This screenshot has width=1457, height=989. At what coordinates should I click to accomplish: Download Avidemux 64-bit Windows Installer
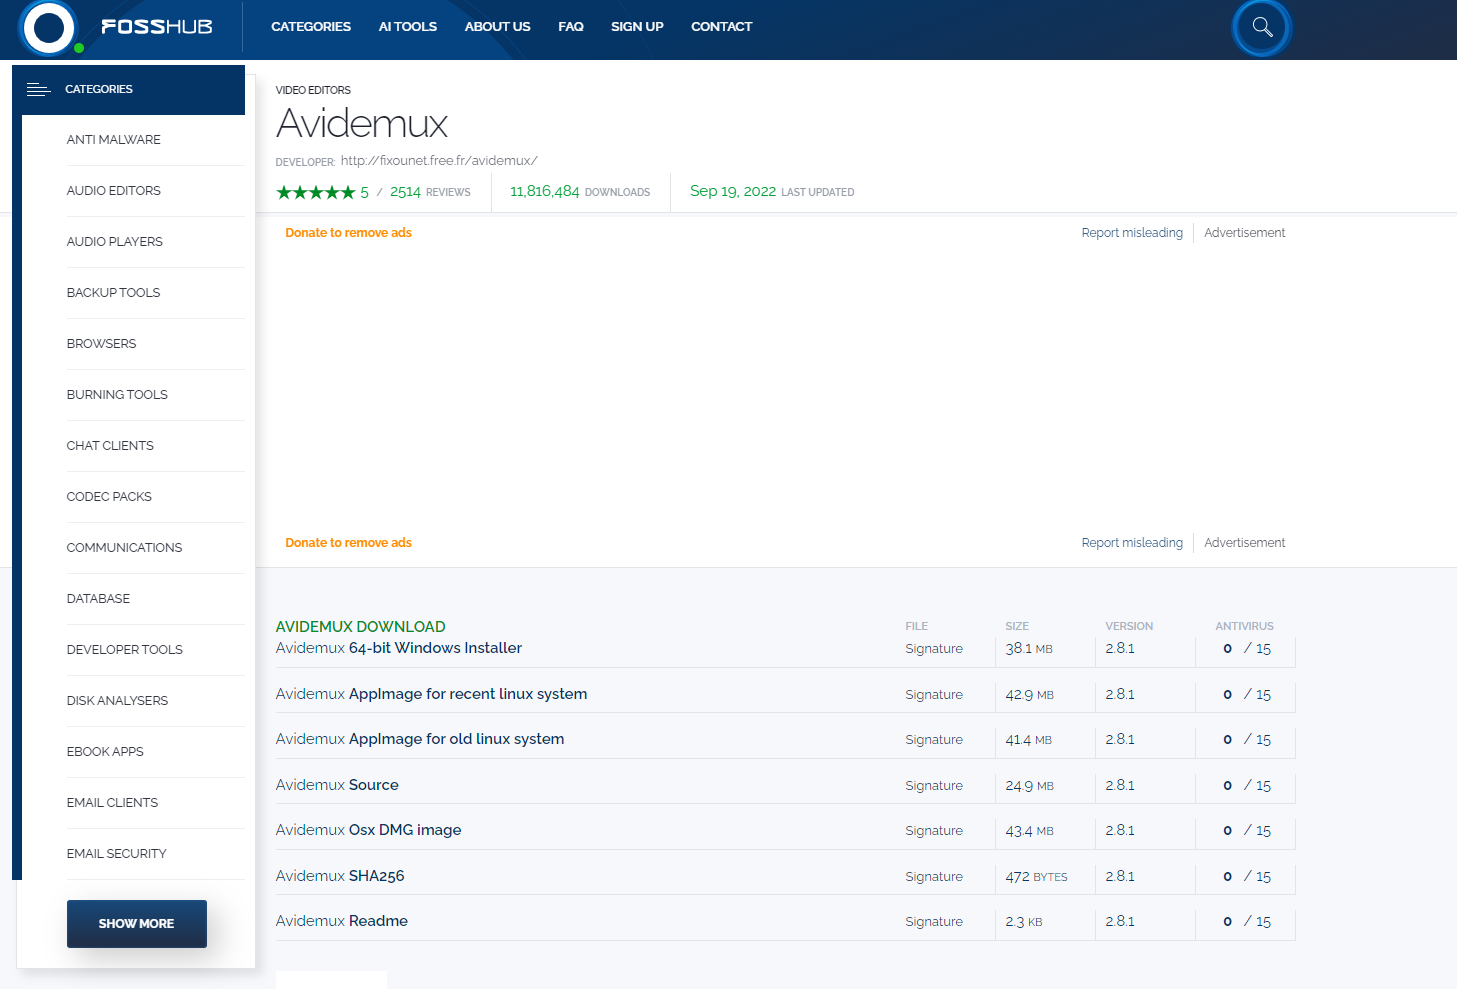(399, 648)
